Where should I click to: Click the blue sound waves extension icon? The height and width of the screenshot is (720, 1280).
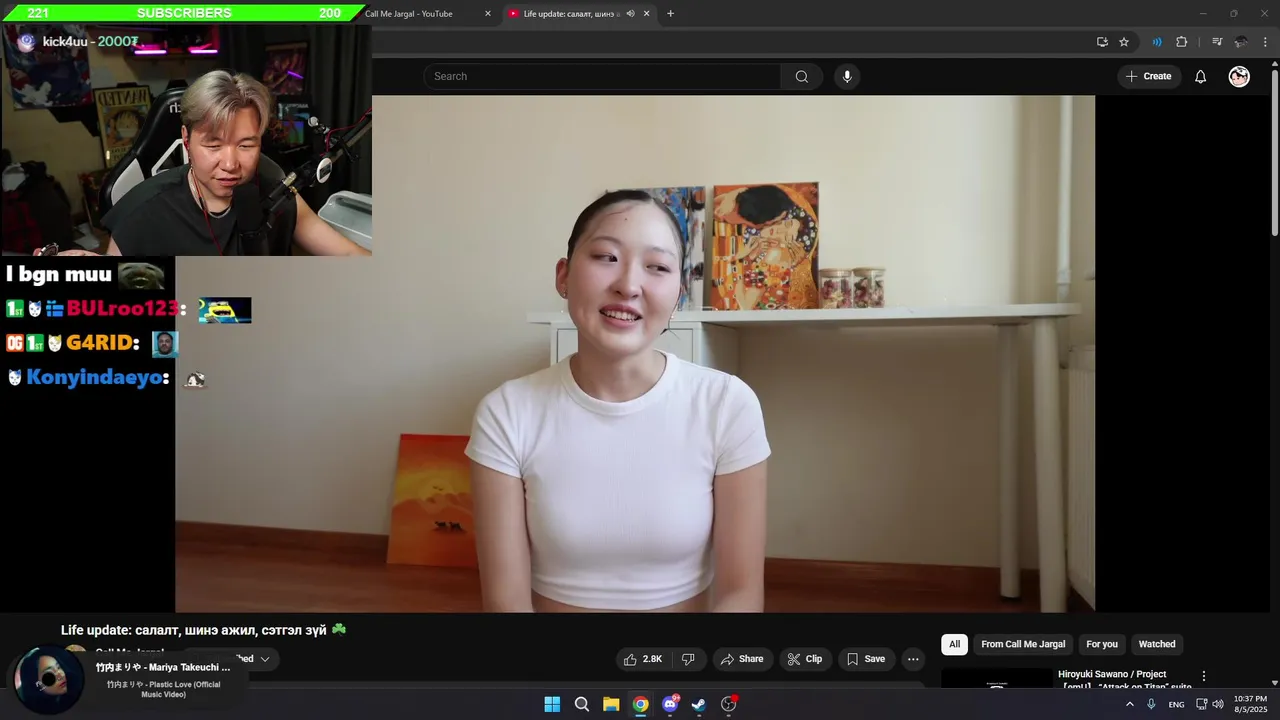(1157, 42)
